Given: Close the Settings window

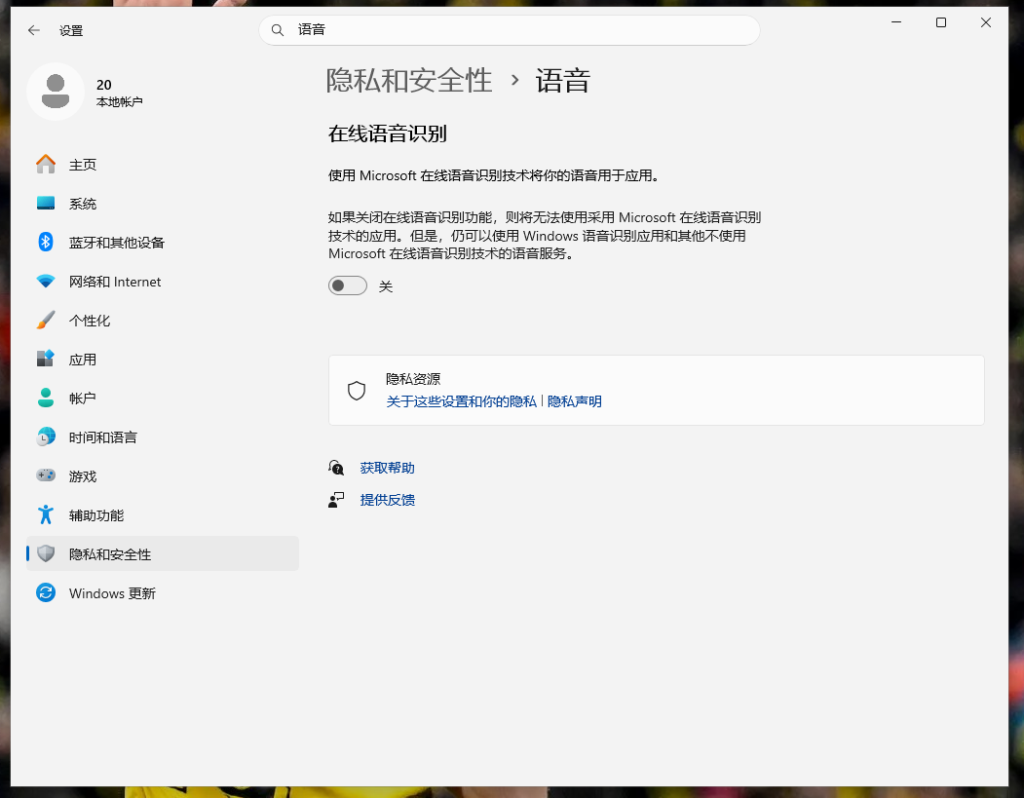Looking at the screenshot, I should (986, 22).
